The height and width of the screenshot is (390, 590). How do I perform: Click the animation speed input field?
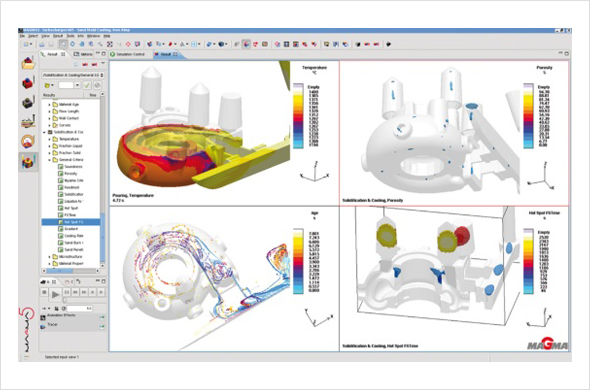coord(80,308)
